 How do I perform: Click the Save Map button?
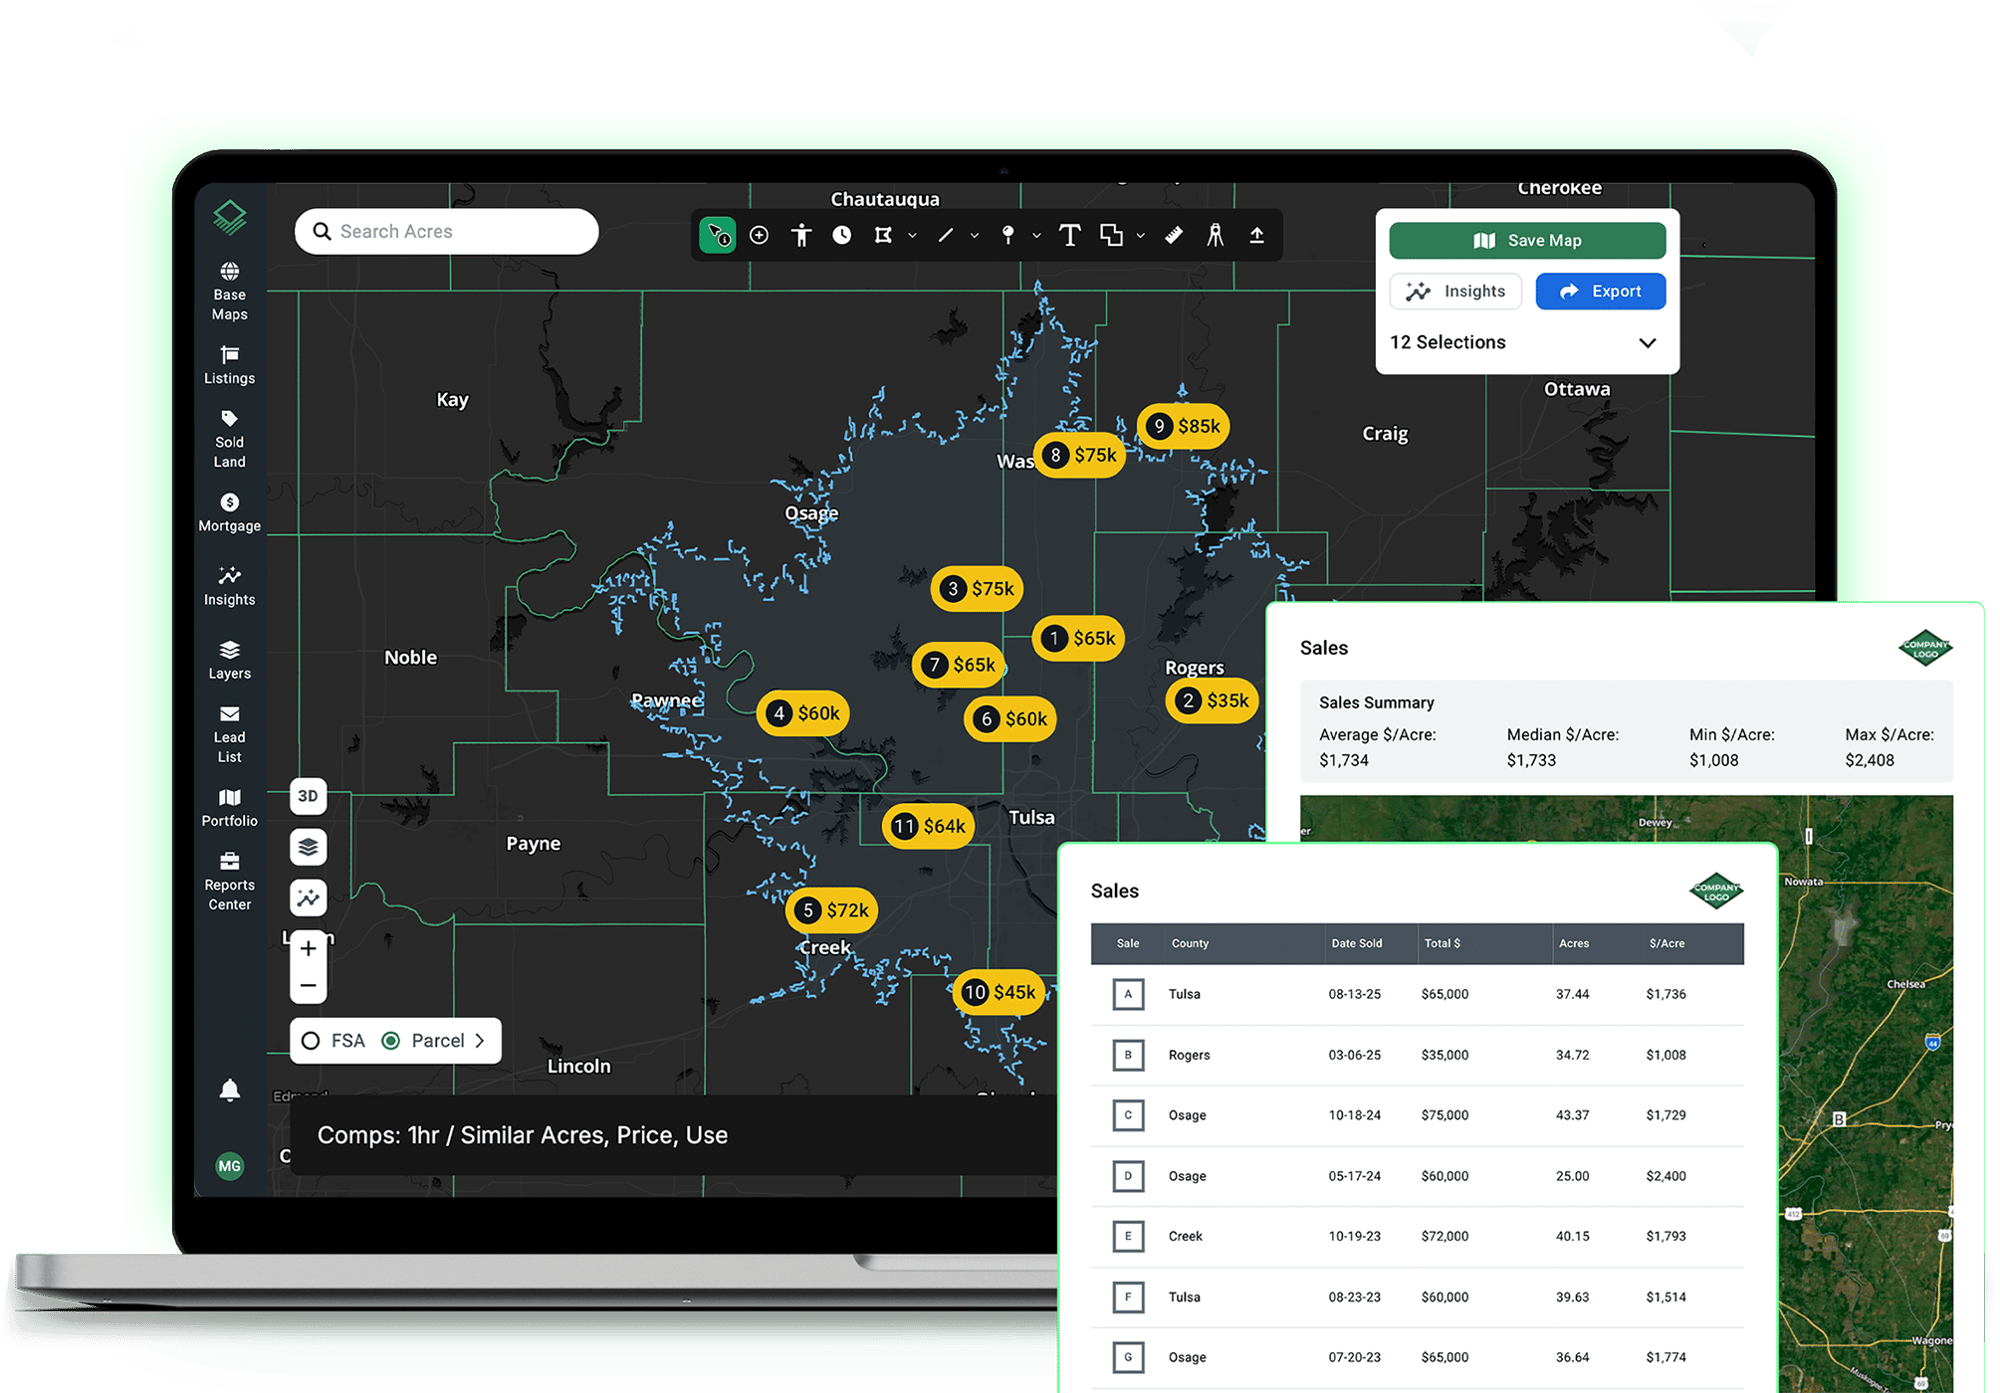pos(1527,241)
